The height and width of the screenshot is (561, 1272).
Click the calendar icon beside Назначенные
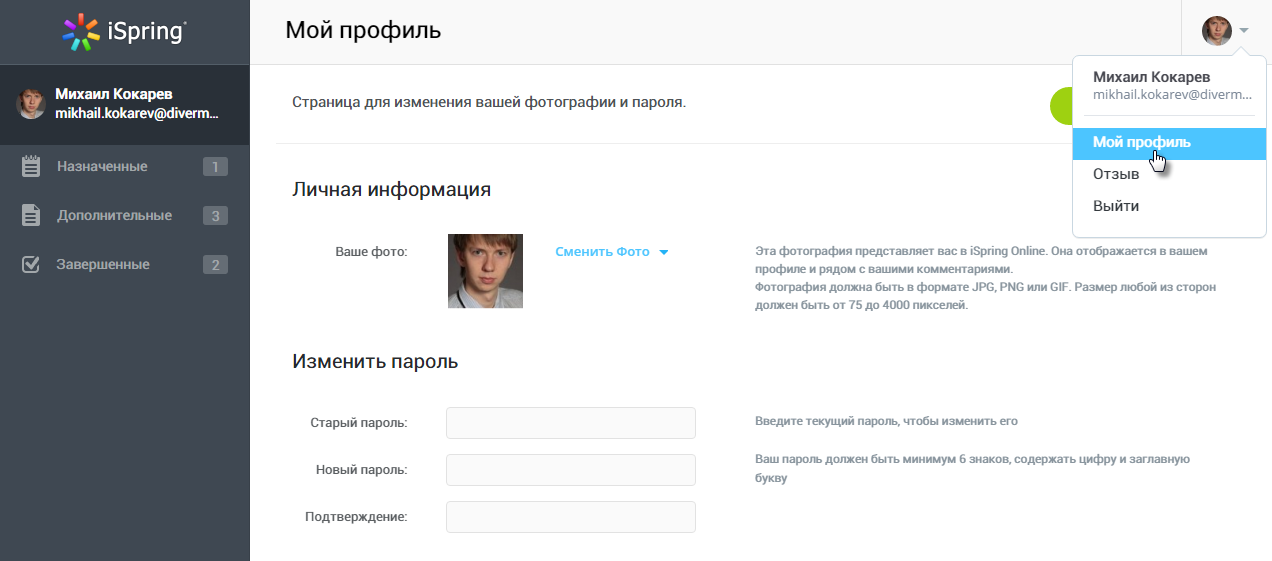point(31,166)
